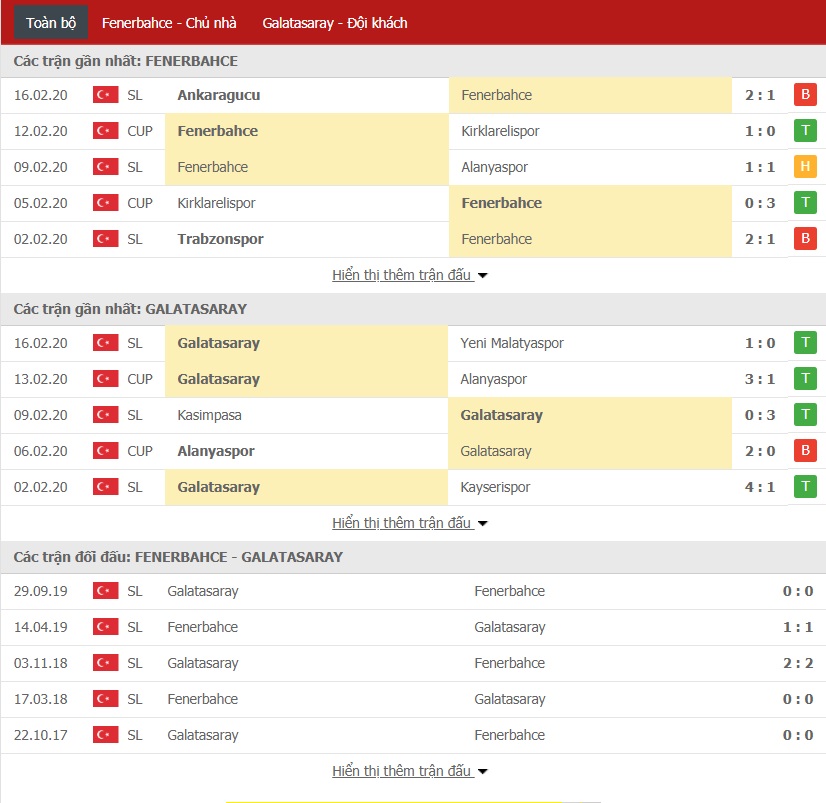This screenshot has width=826, height=803.
Task: Click 2 : 1 score of Ankaragucu match
Action: click(x=760, y=95)
